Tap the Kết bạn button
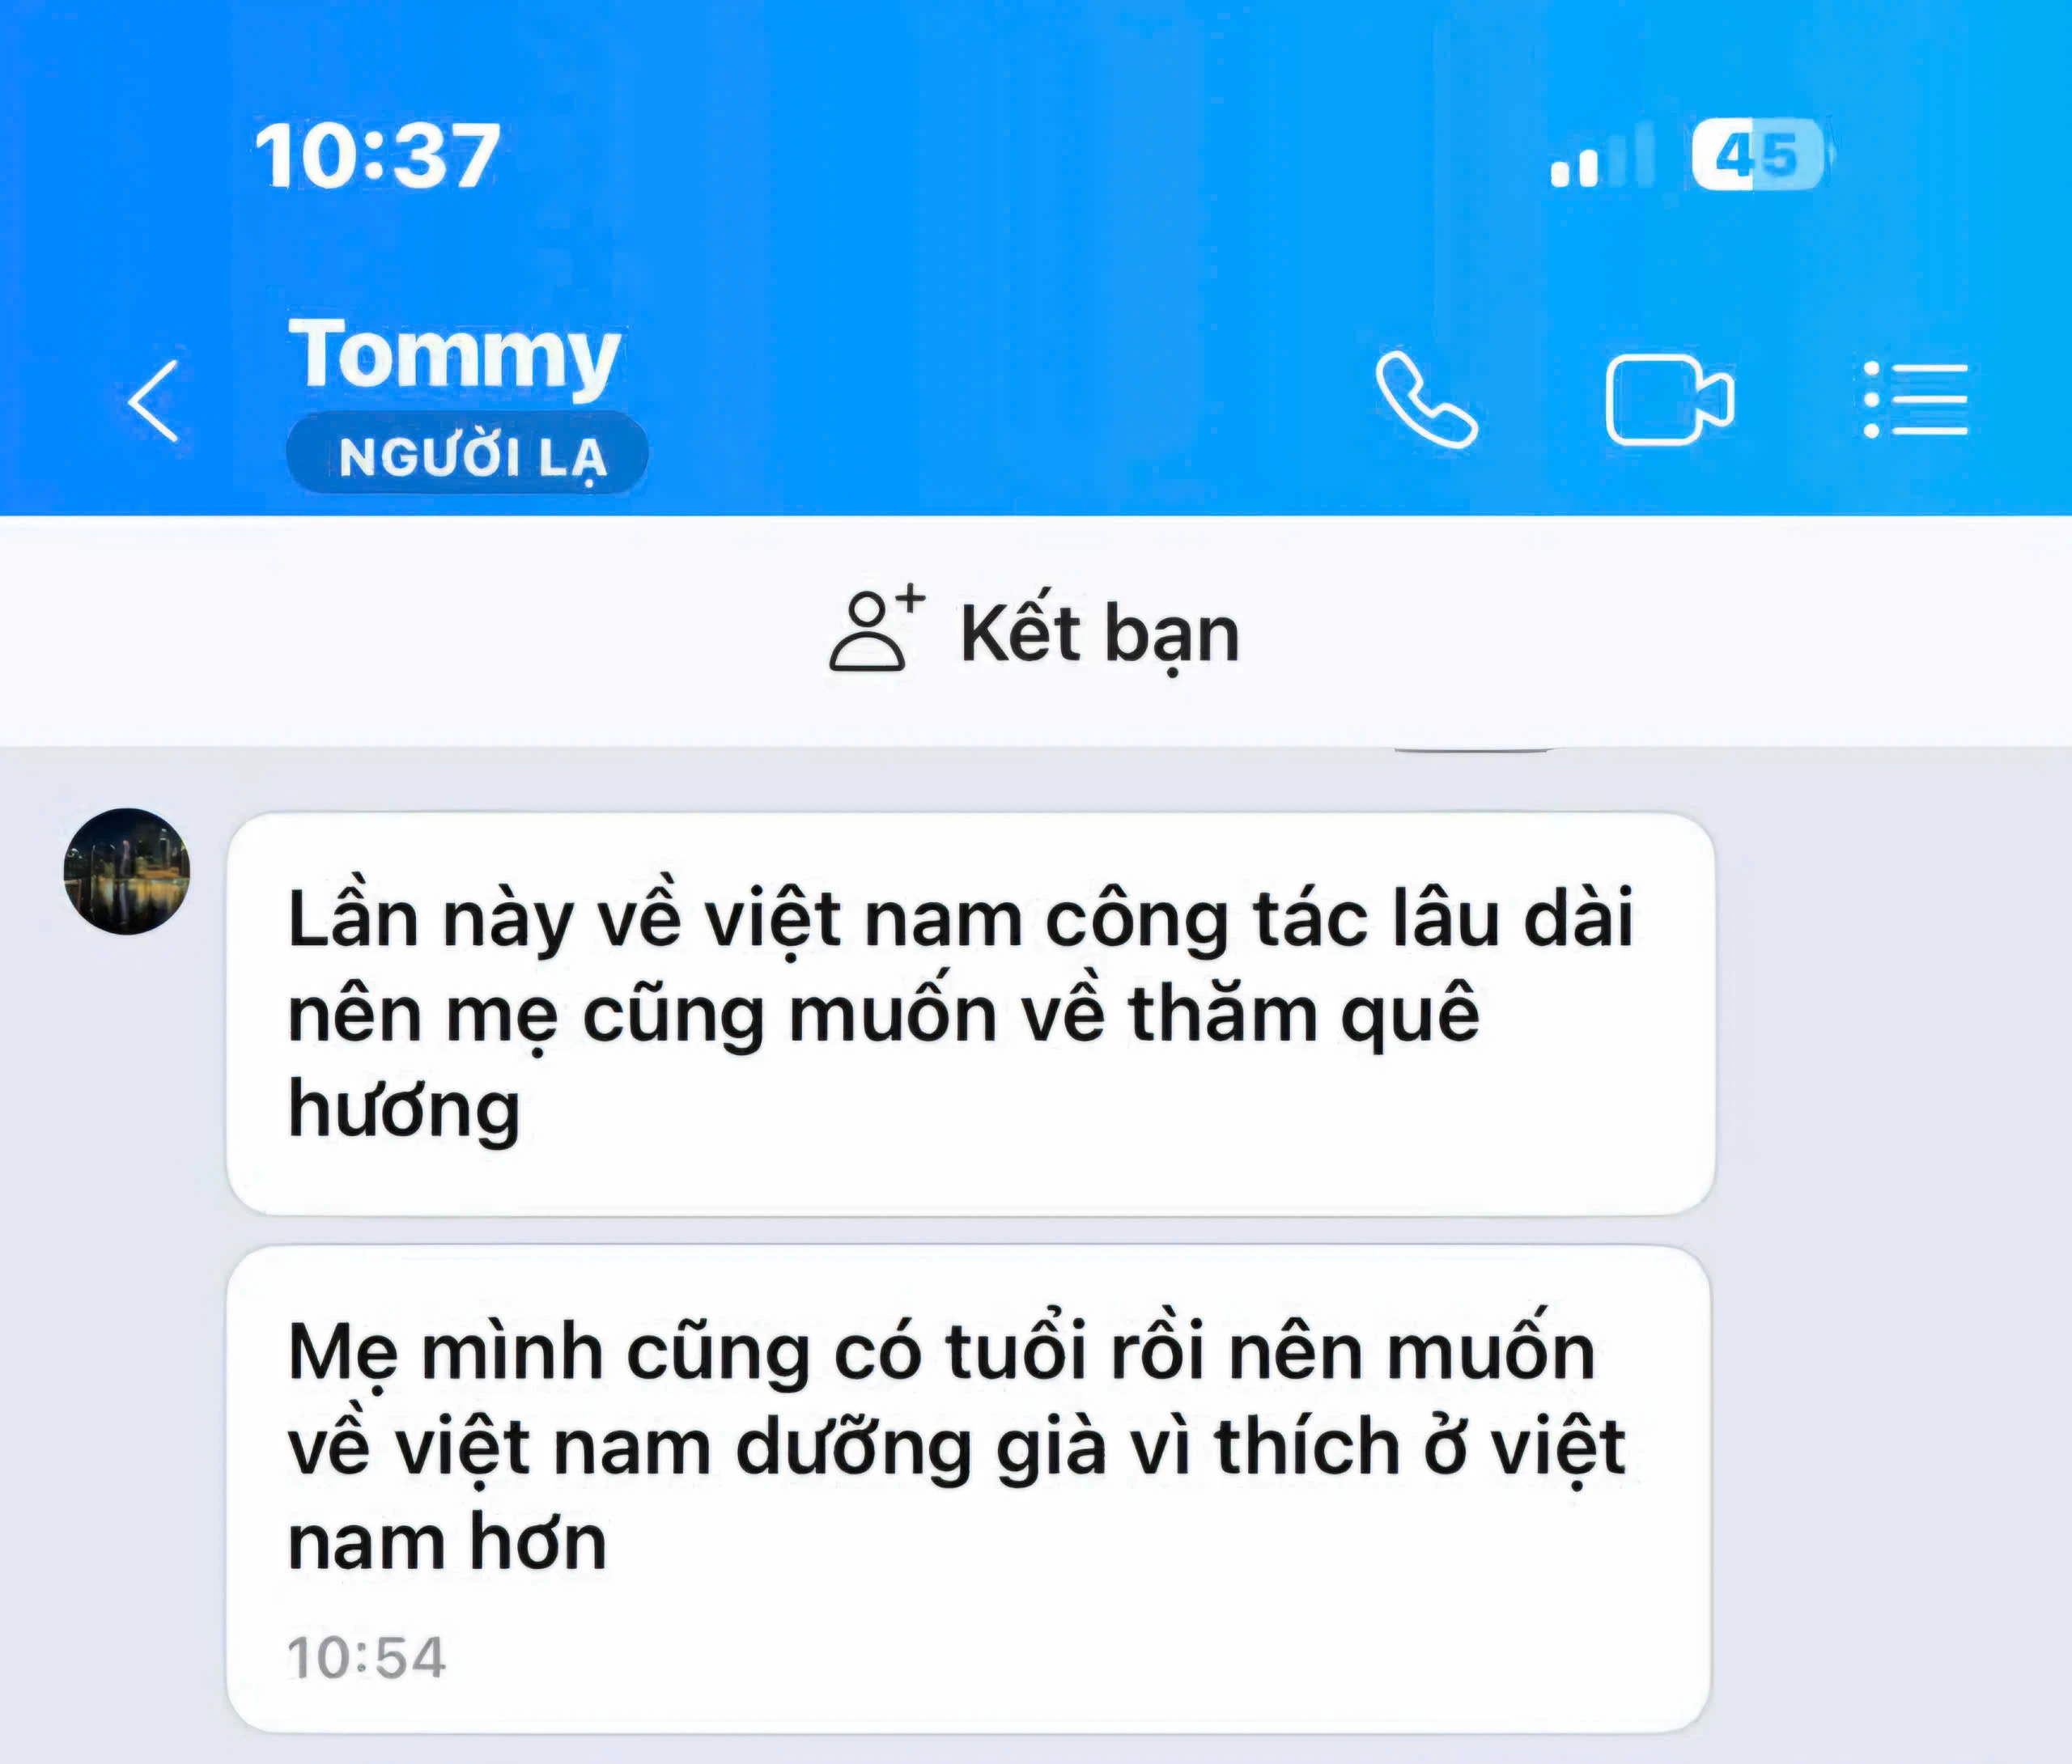The image size is (2072, 1764). coord(1034,632)
